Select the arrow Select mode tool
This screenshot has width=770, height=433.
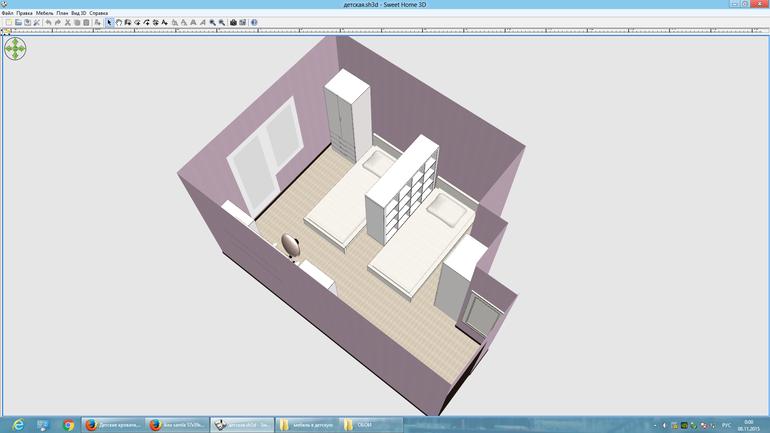(109, 22)
